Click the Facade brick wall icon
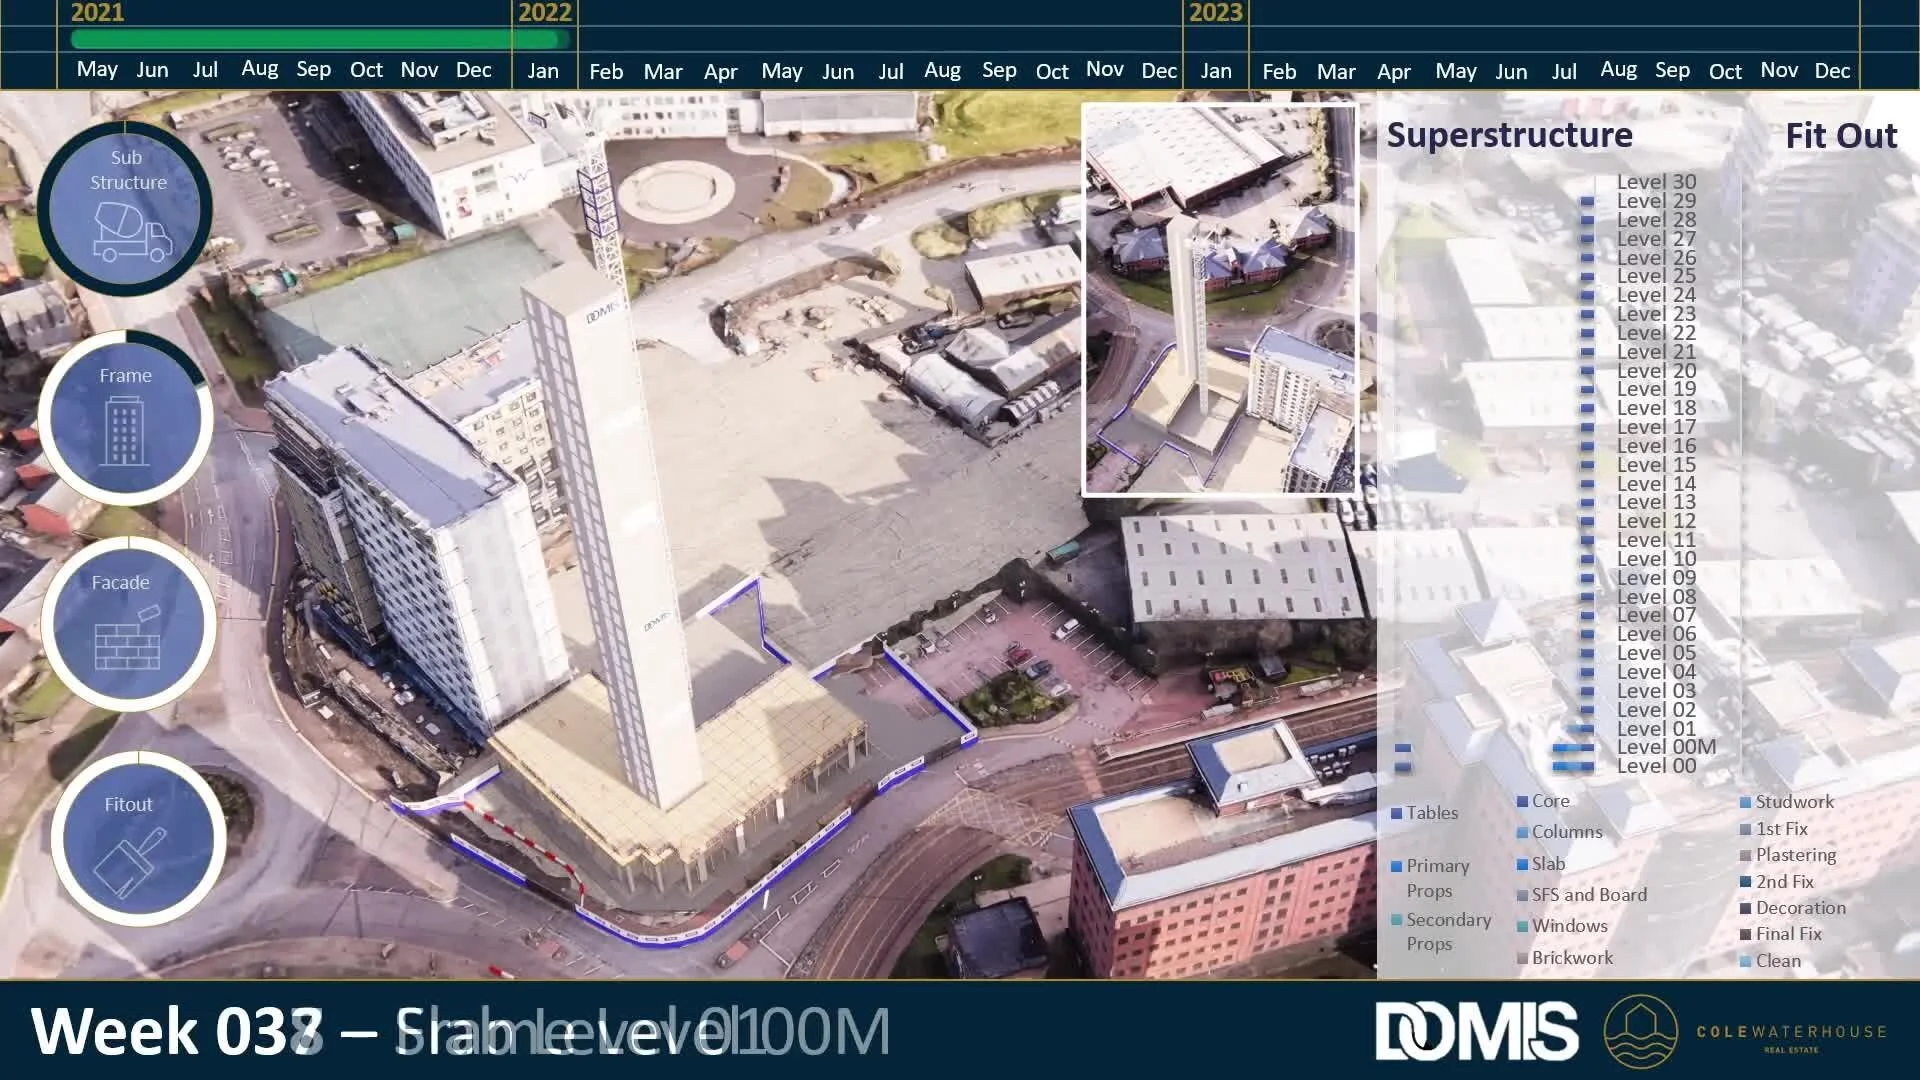Image resolution: width=1920 pixels, height=1080 pixels. coord(128,640)
